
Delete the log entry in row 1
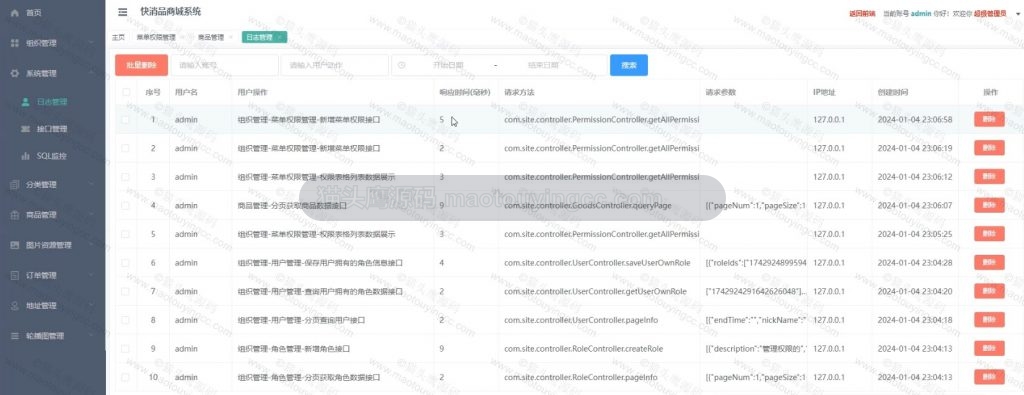[x=989, y=119]
